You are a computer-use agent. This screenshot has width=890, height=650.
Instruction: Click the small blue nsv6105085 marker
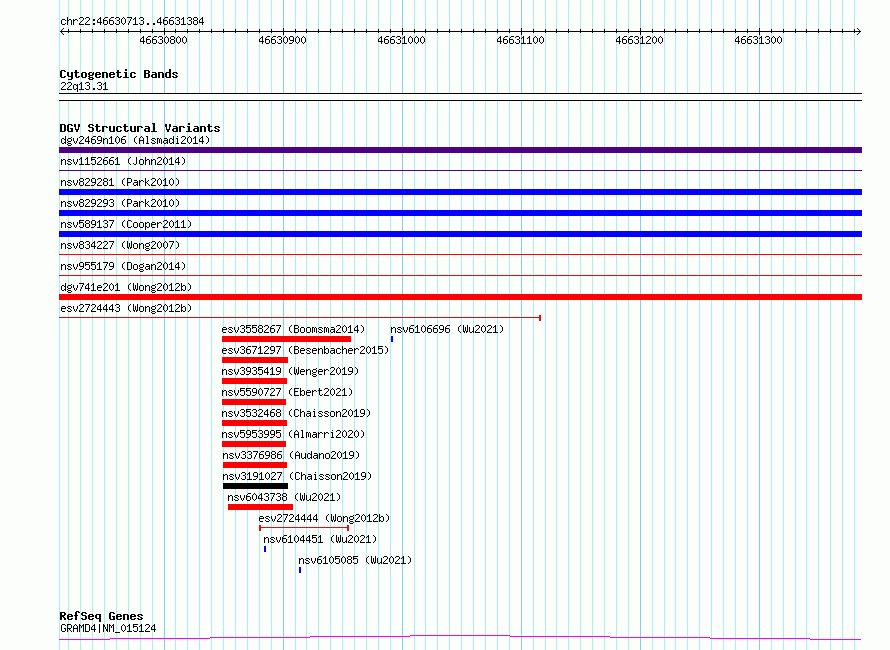(300, 570)
